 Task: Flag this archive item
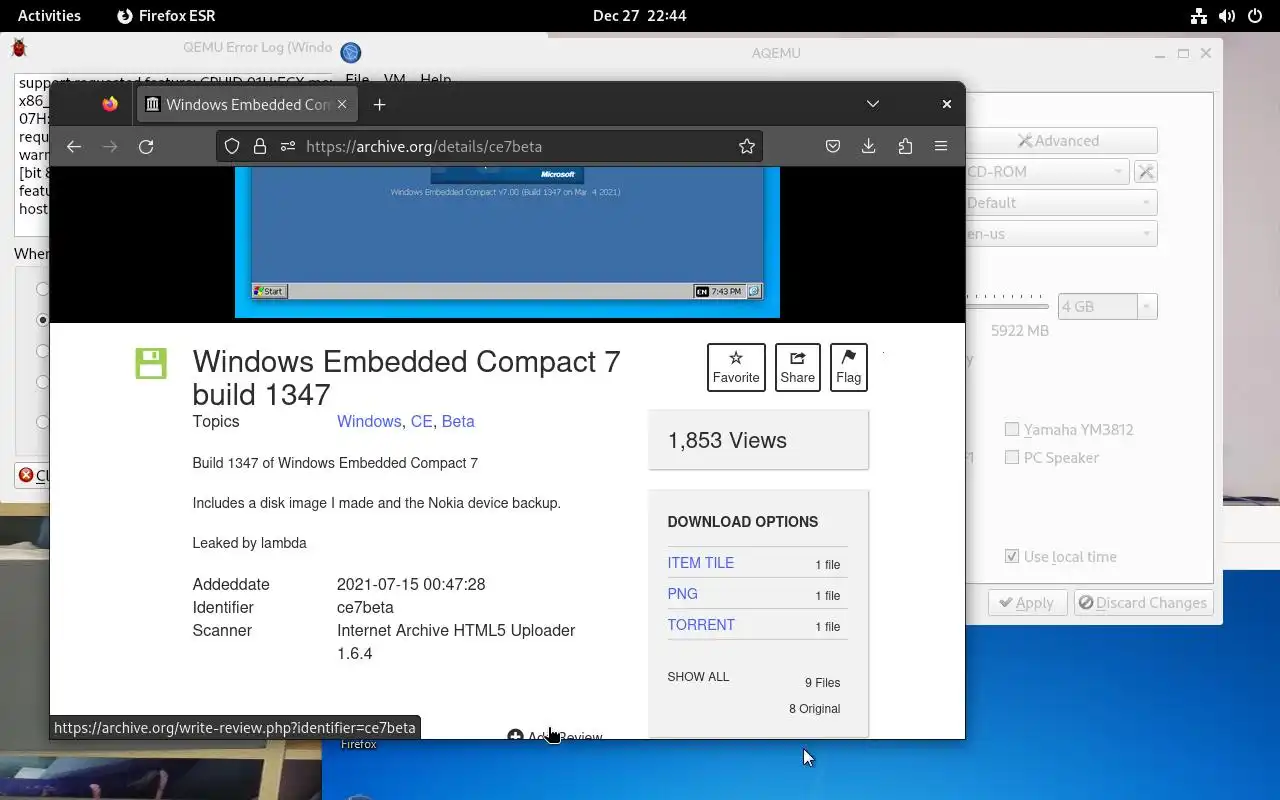848,367
